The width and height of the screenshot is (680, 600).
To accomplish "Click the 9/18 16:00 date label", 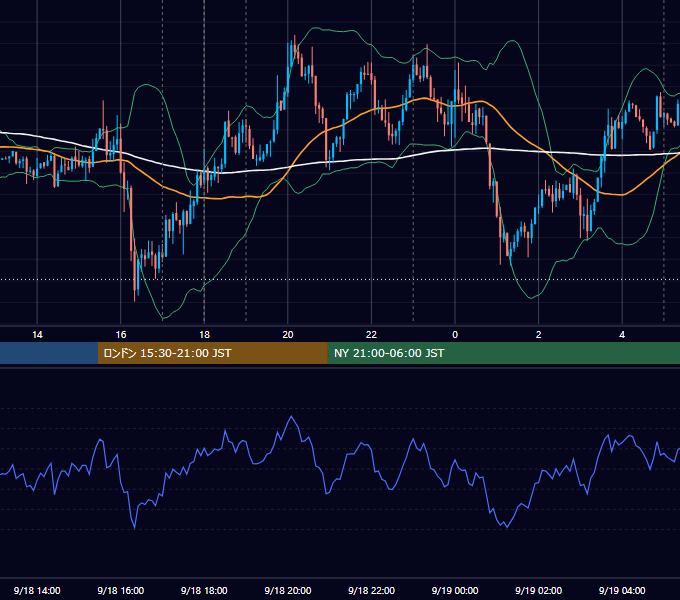I will tap(121, 590).
